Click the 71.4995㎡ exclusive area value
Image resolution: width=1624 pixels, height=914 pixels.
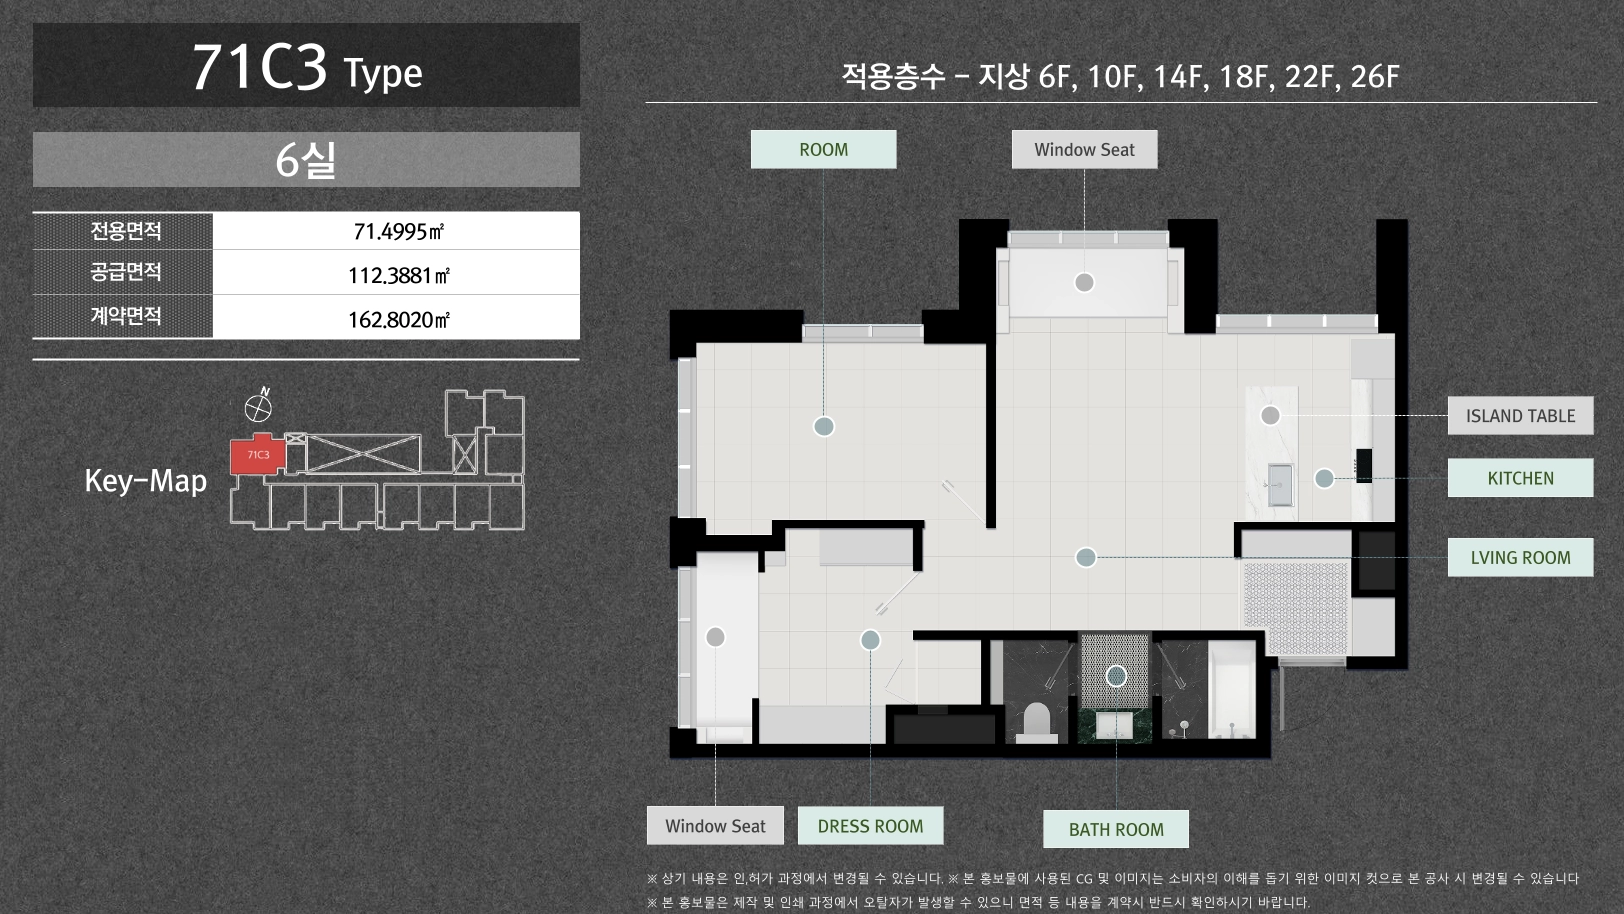coord(397,232)
